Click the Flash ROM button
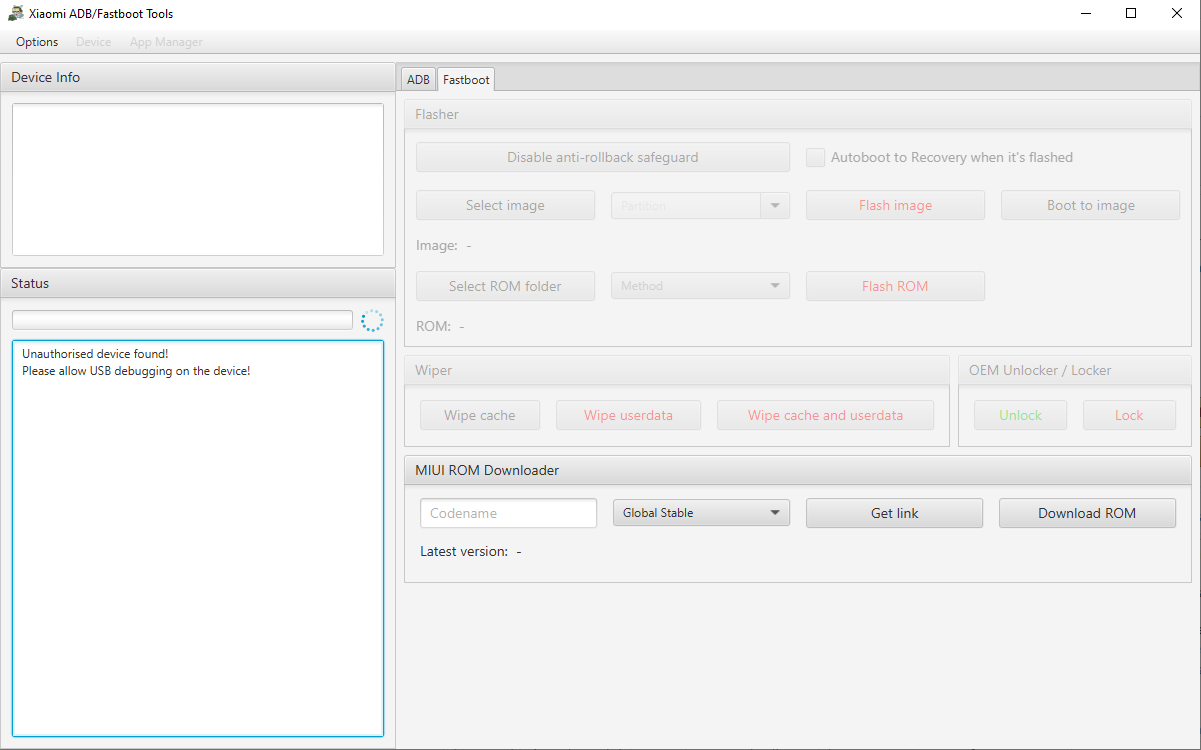This screenshot has height=750, width=1201. 895,286
